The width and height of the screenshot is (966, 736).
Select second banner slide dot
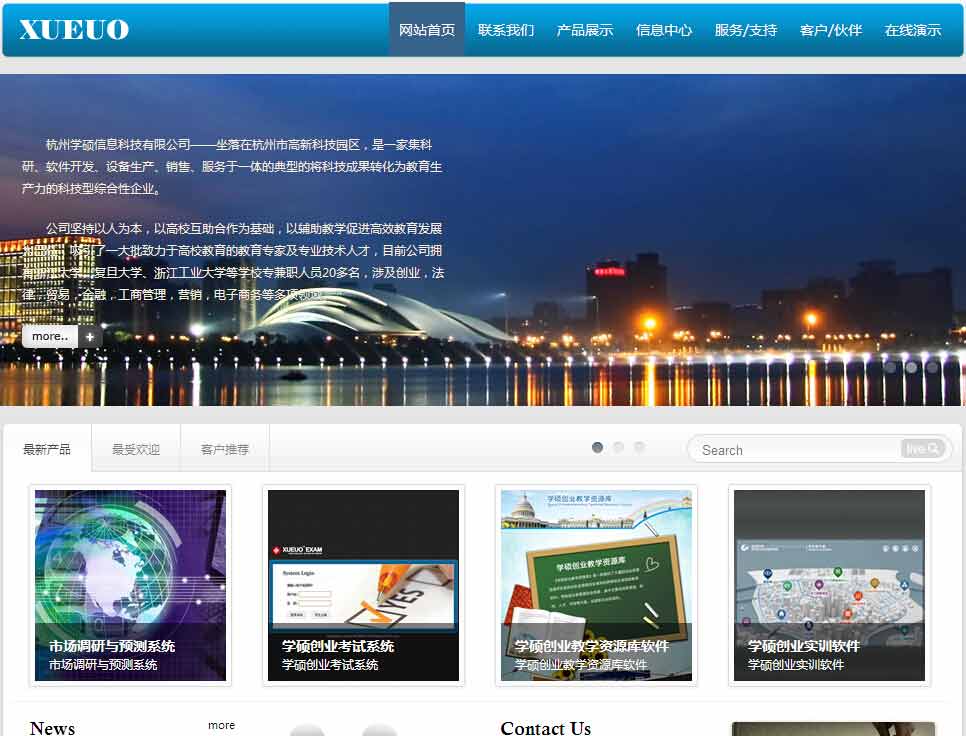pyautogui.click(x=911, y=367)
